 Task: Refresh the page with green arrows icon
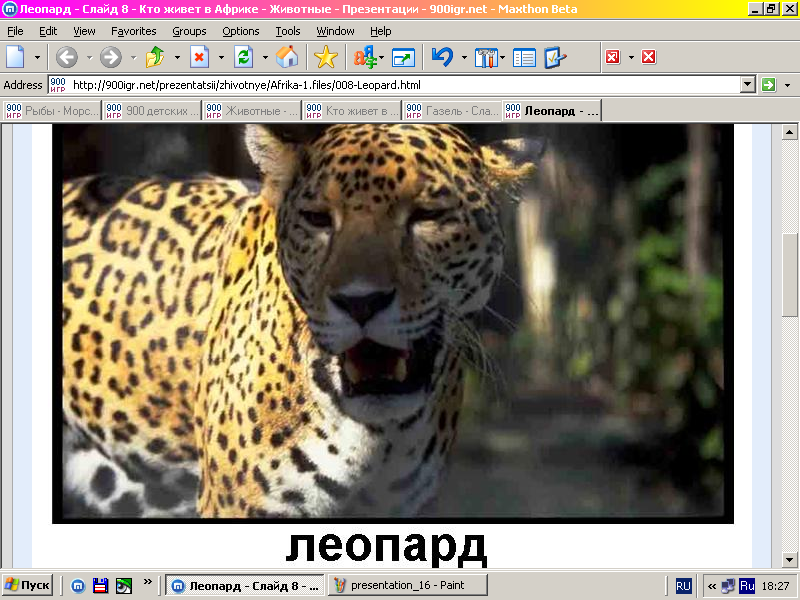(243, 57)
